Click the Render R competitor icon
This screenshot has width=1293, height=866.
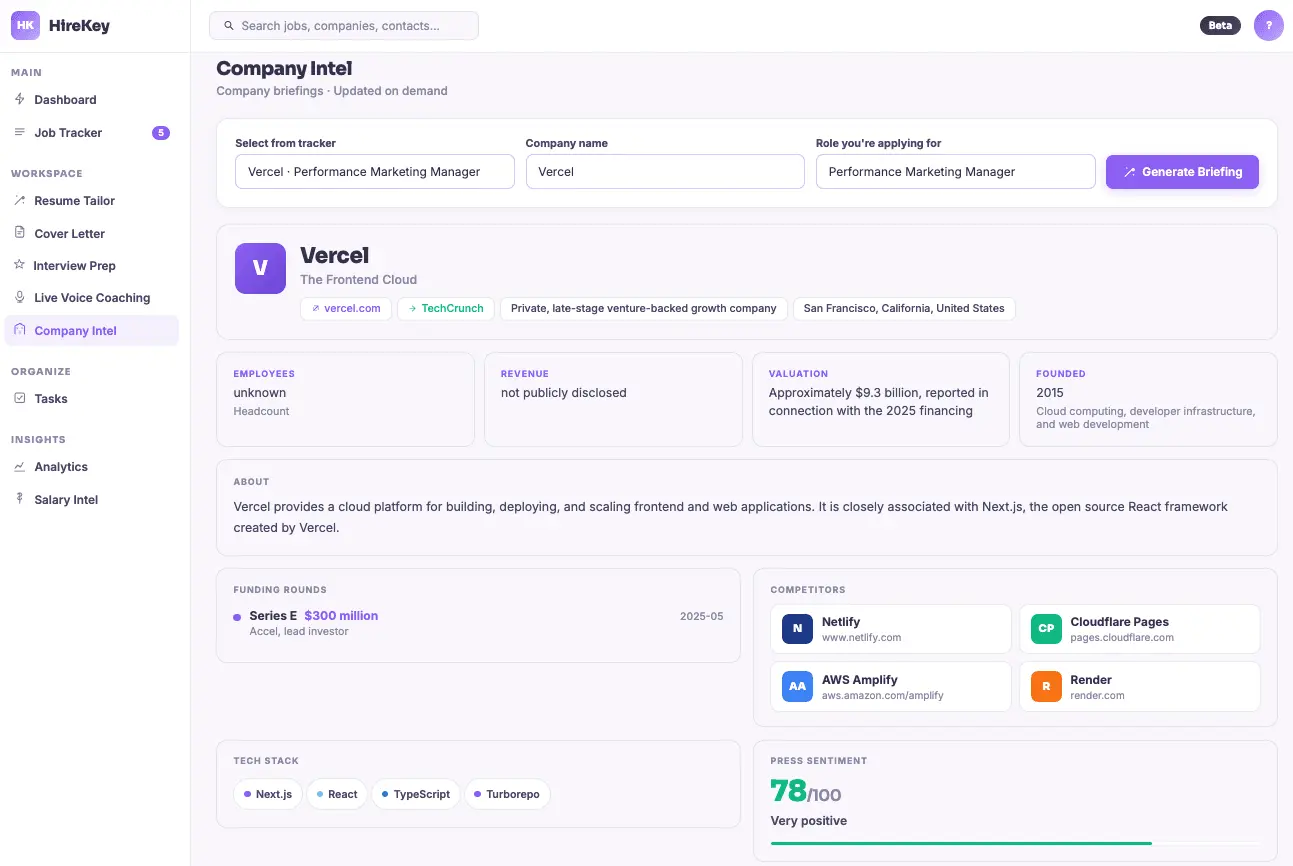1046,686
